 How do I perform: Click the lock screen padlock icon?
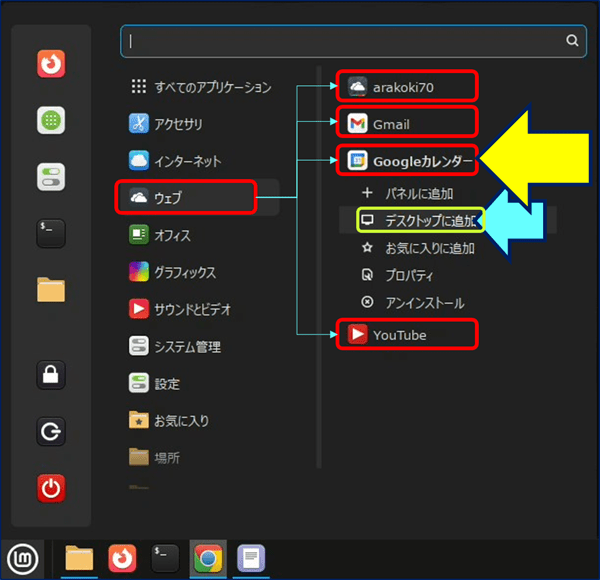pos(51,375)
